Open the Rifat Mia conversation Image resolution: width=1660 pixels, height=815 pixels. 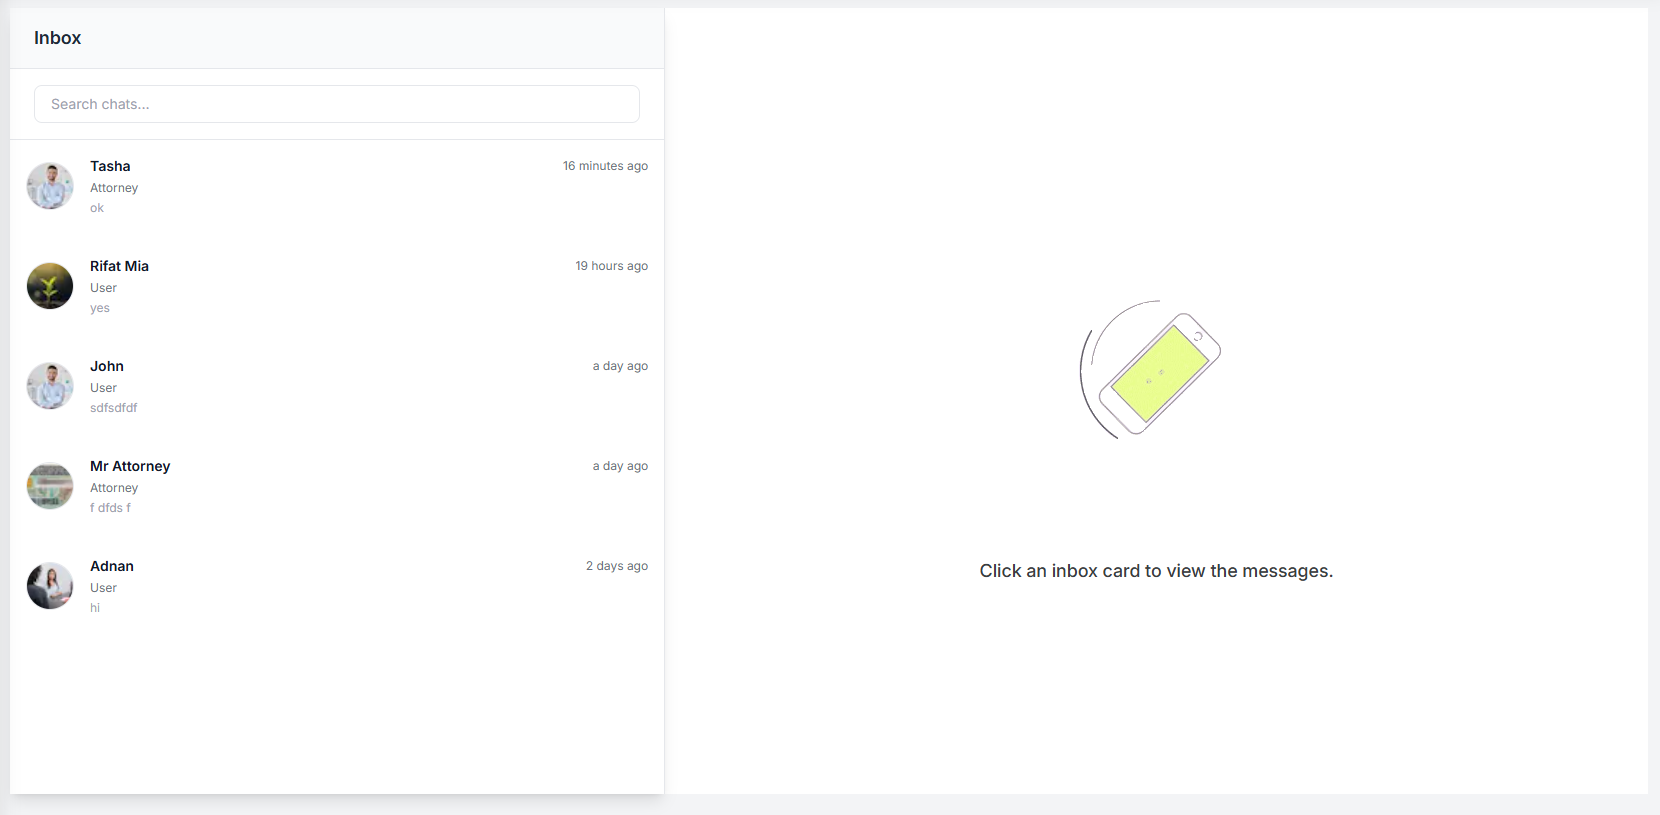tap(337, 287)
